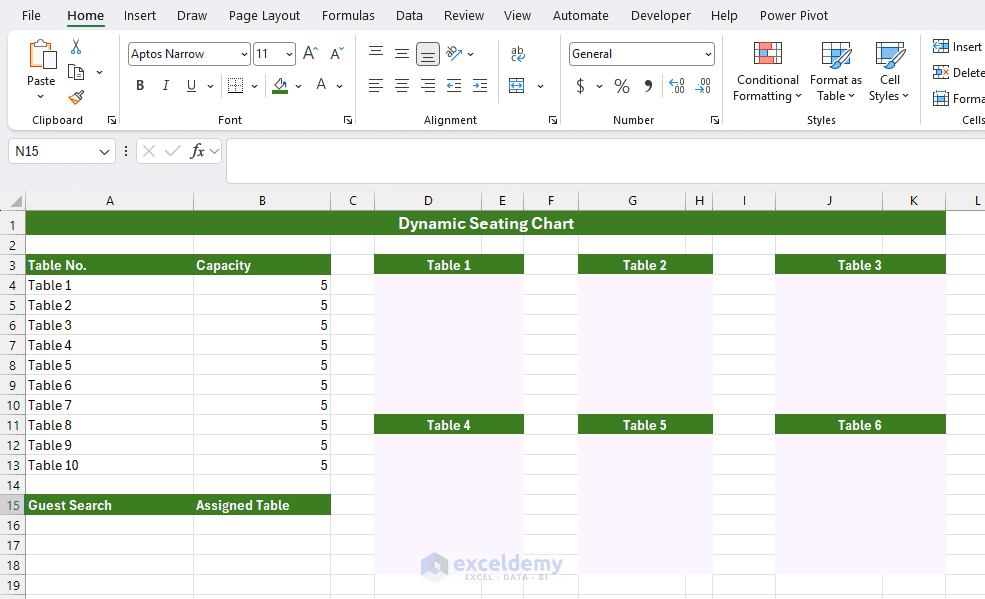Toggle the Bottom Align button

[428, 54]
